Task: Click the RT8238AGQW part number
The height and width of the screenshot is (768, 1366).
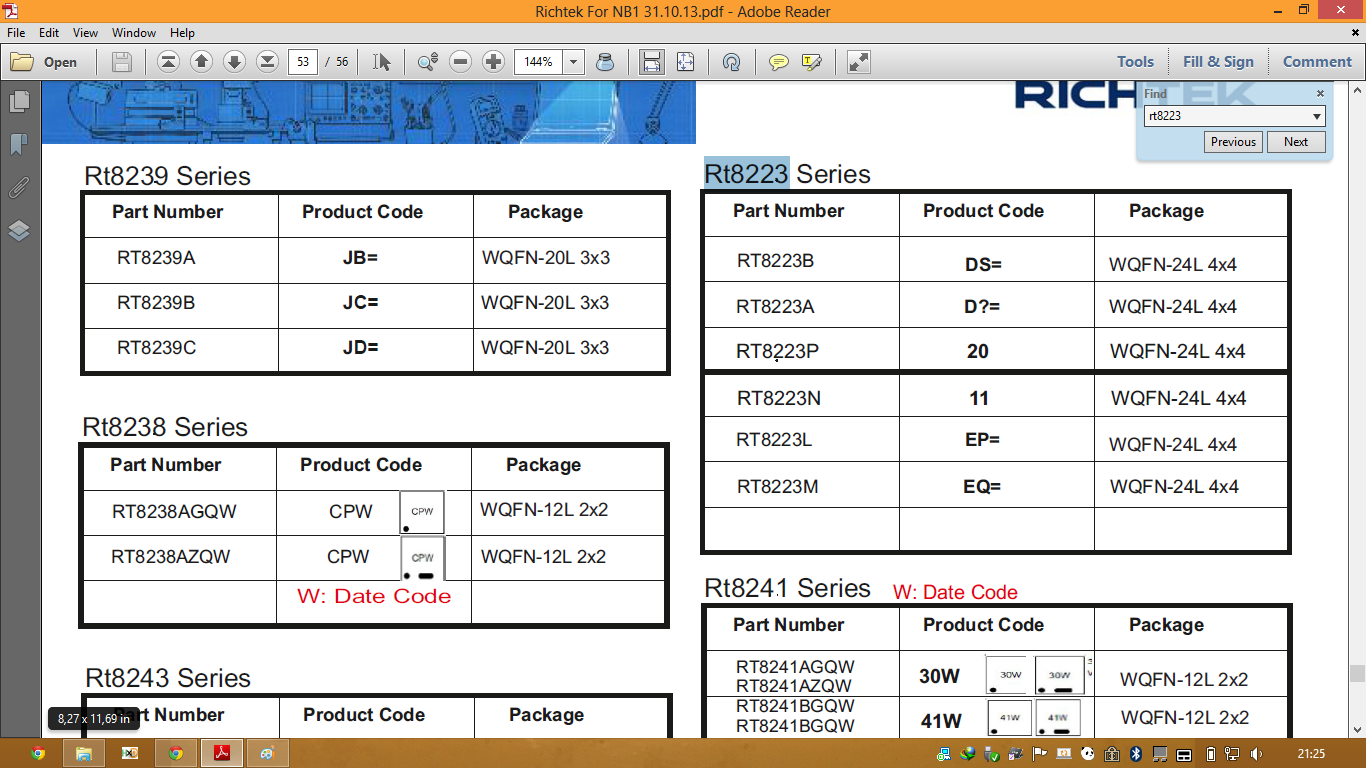Action: coord(175,512)
